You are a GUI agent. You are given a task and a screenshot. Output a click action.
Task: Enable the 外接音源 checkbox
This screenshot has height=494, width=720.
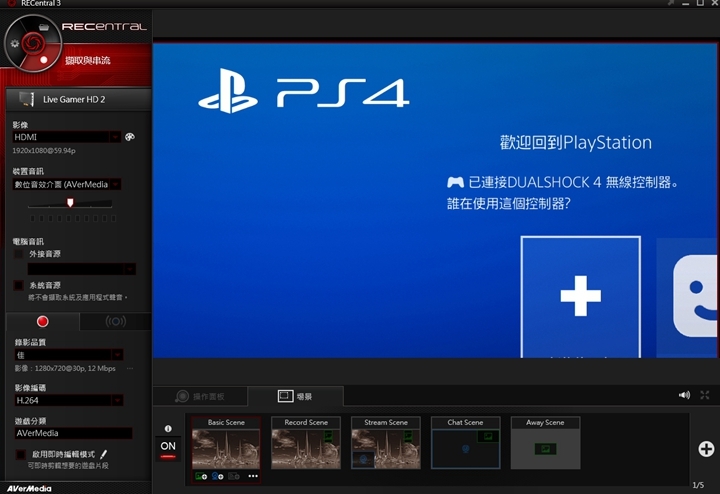coord(18,254)
